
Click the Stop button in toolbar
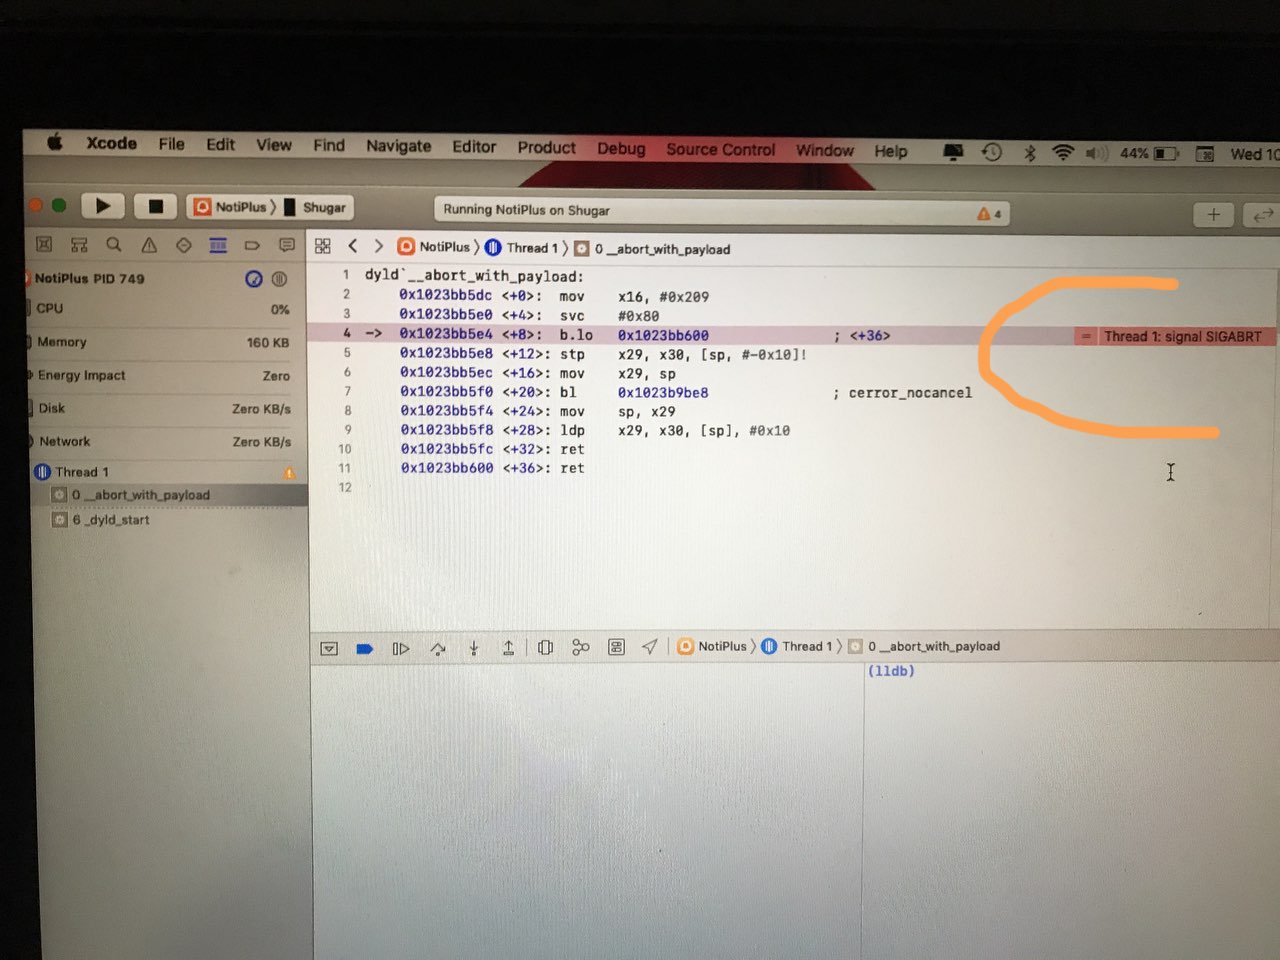pos(155,206)
